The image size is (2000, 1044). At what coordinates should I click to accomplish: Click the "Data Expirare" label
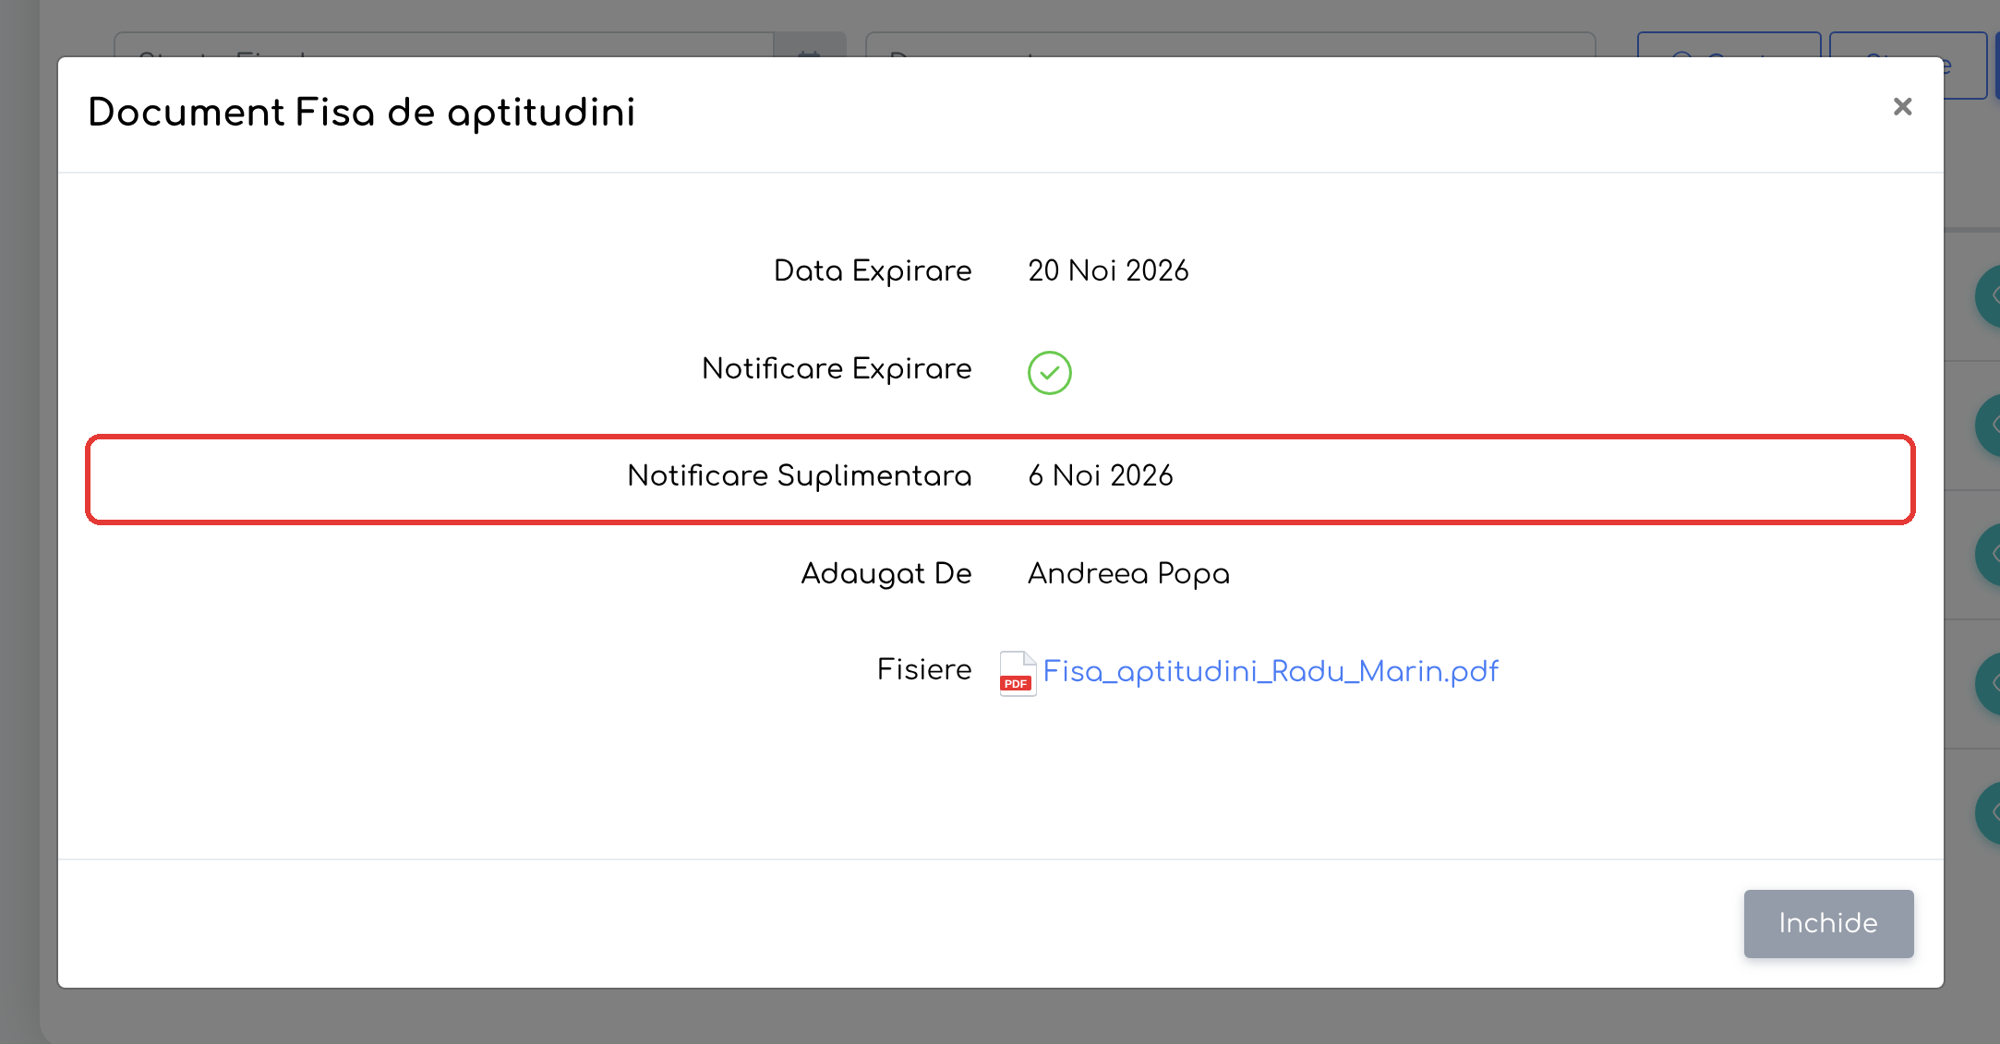(872, 271)
